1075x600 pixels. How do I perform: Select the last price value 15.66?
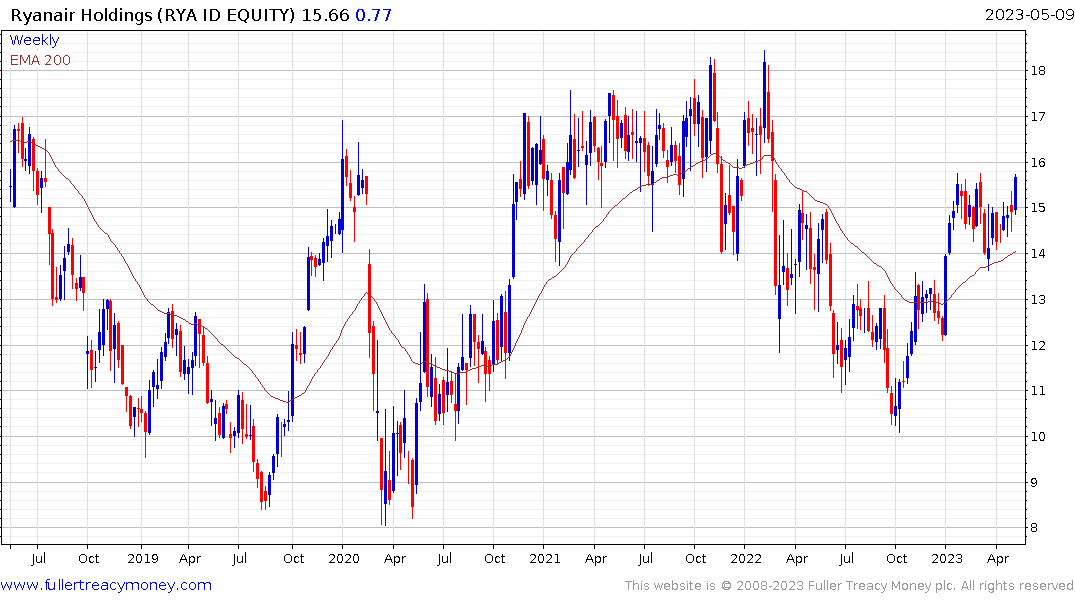(x=326, y=15)
